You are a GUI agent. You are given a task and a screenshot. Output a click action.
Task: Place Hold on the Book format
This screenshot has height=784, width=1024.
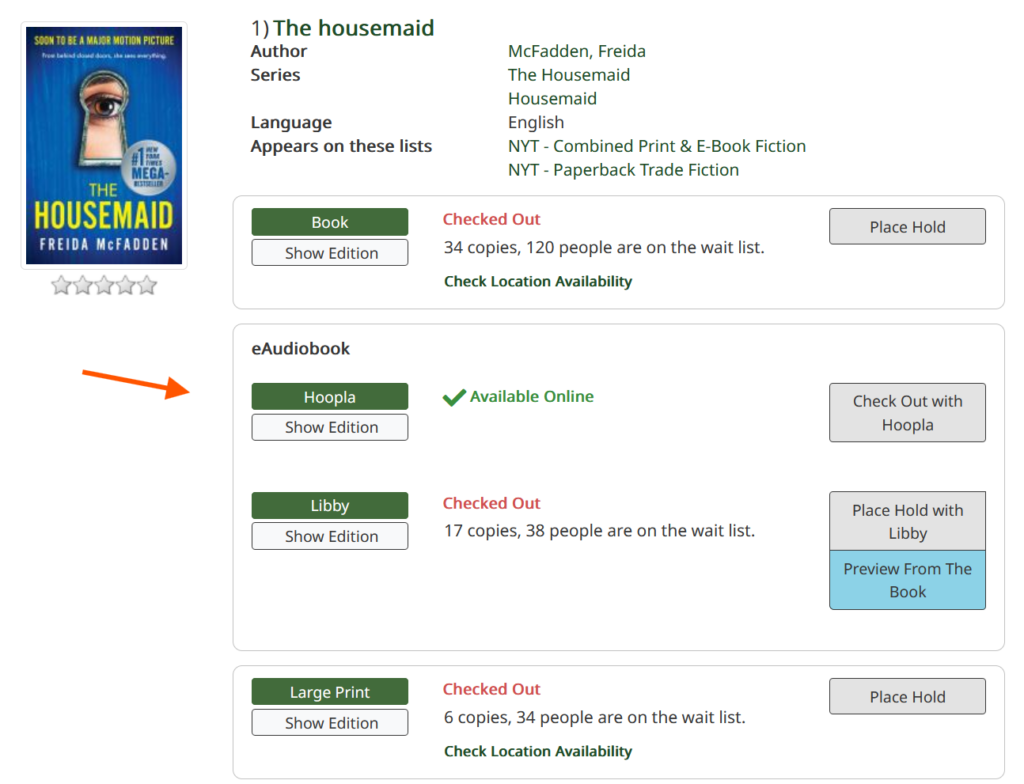(x=907, y=227)
